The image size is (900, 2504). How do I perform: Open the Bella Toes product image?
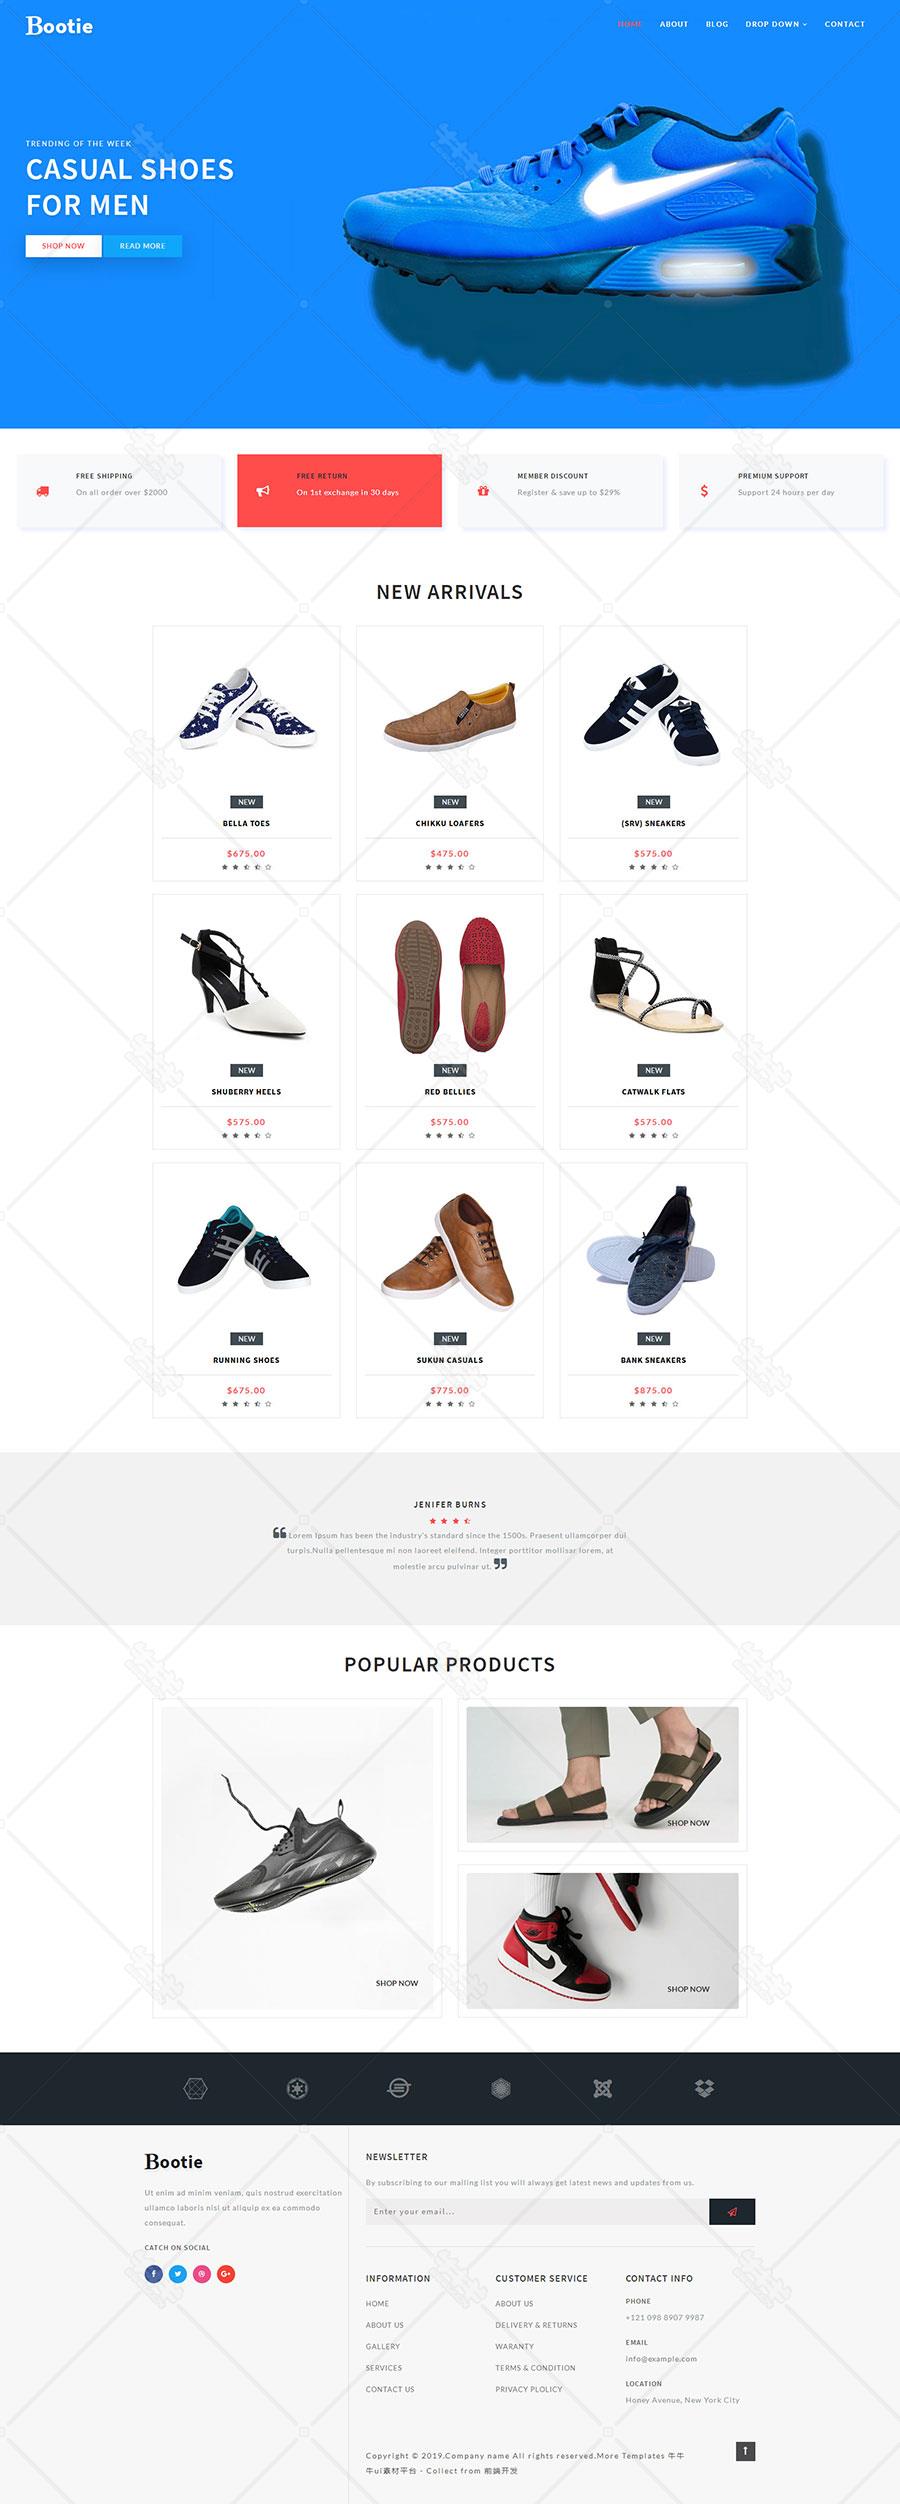point(246,708)
